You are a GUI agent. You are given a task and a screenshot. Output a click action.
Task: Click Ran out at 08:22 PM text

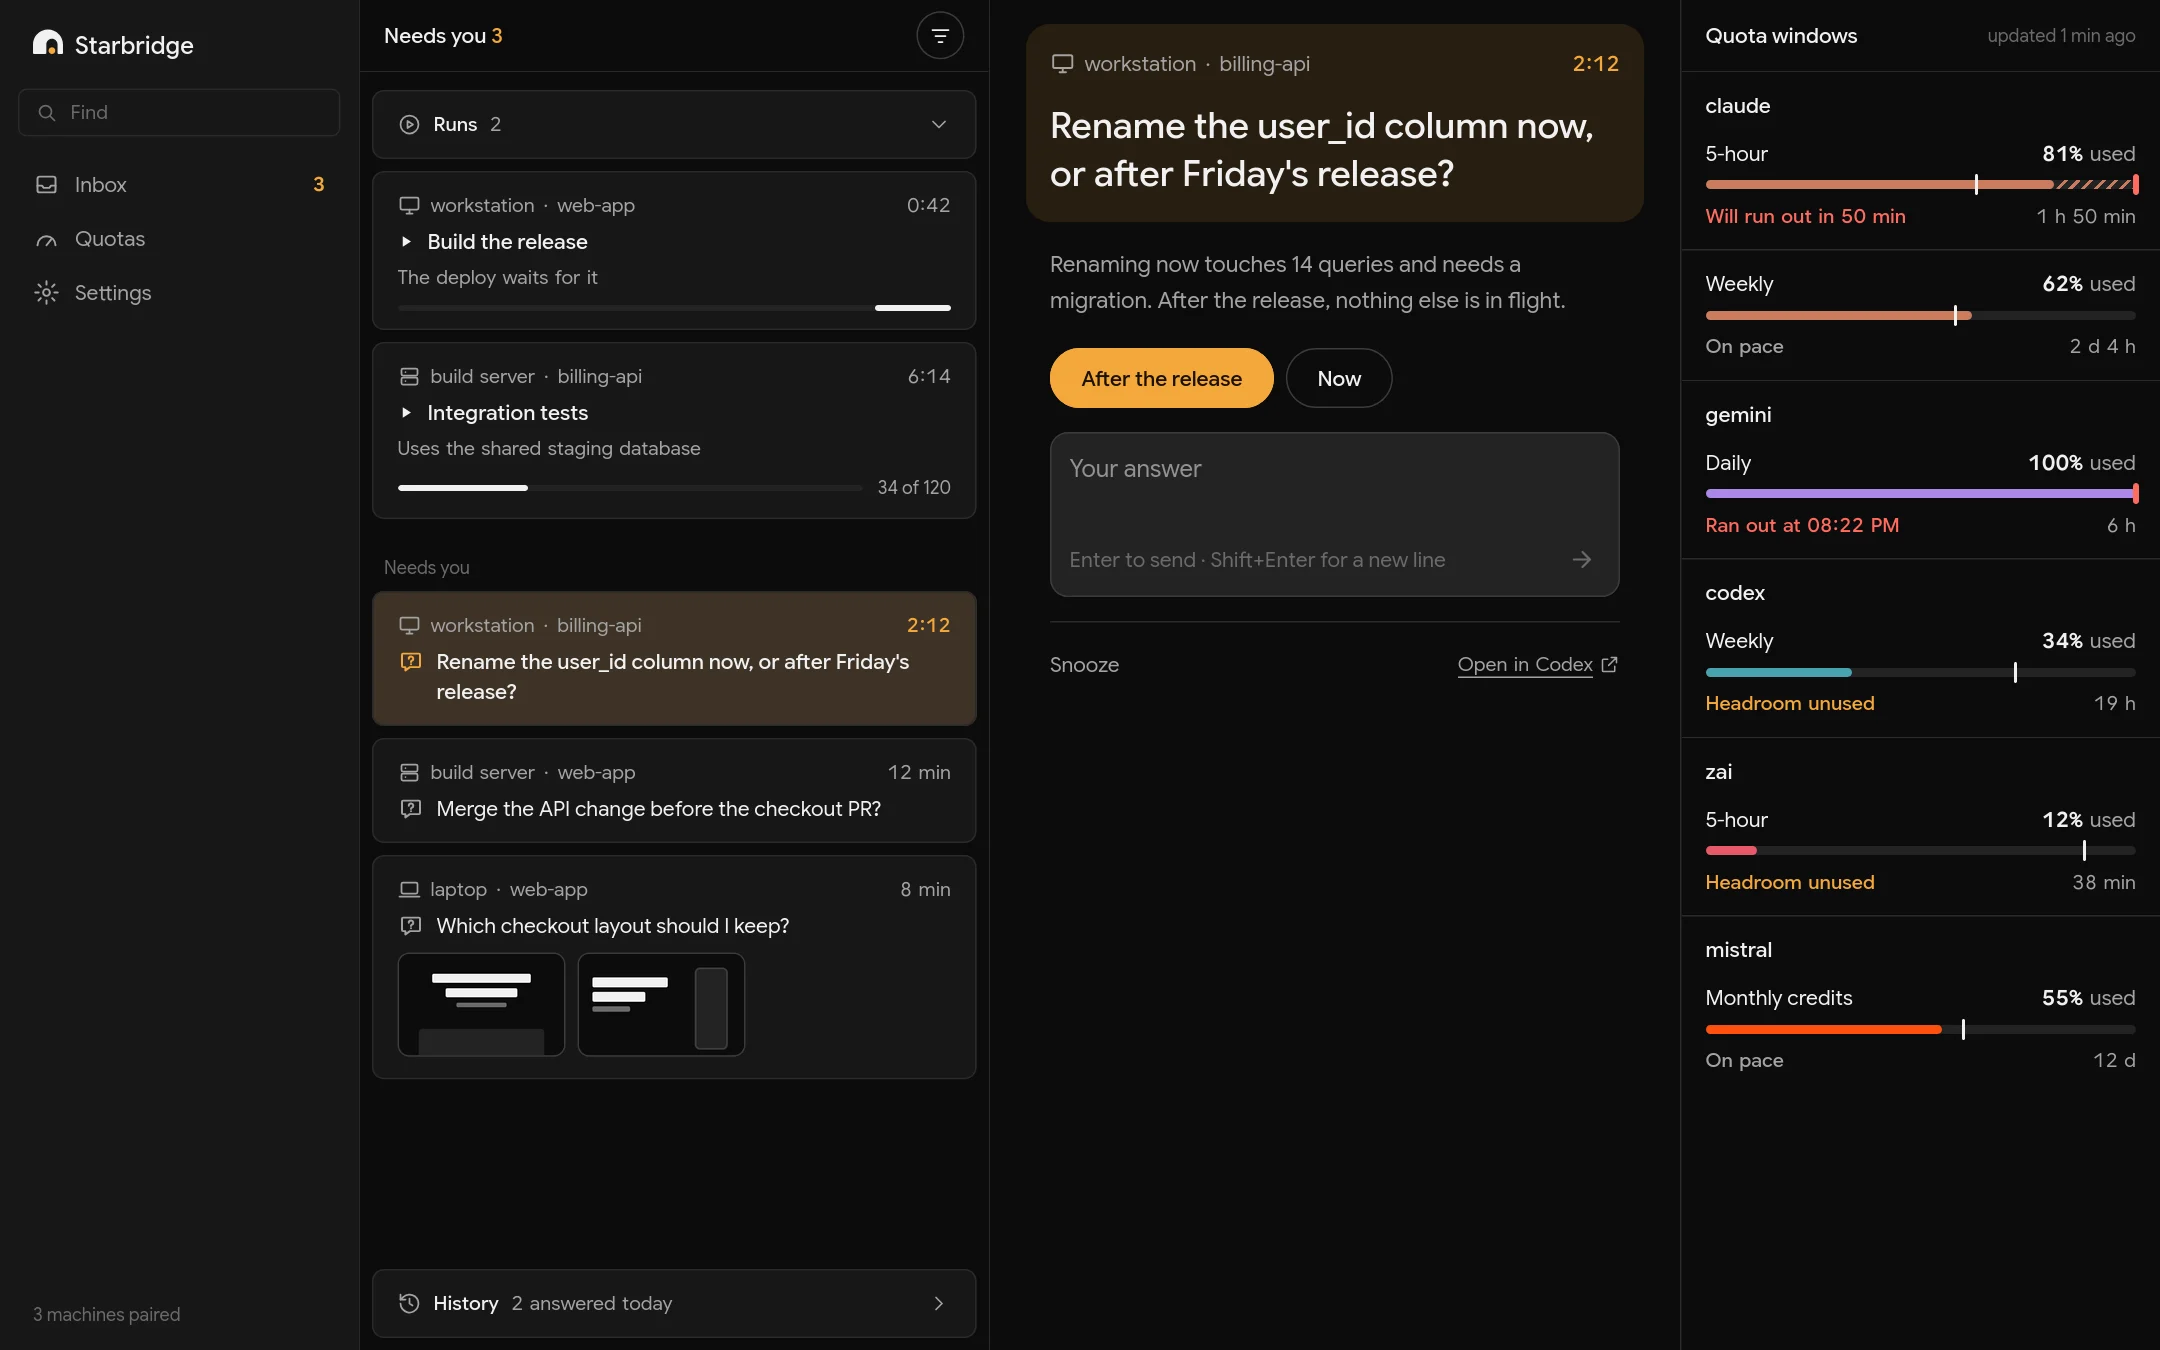point(1802,526)
